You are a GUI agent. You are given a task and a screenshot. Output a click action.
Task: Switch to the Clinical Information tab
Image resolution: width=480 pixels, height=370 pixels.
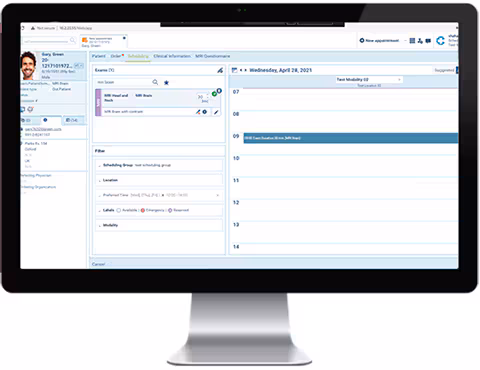(x=172, y=56)
